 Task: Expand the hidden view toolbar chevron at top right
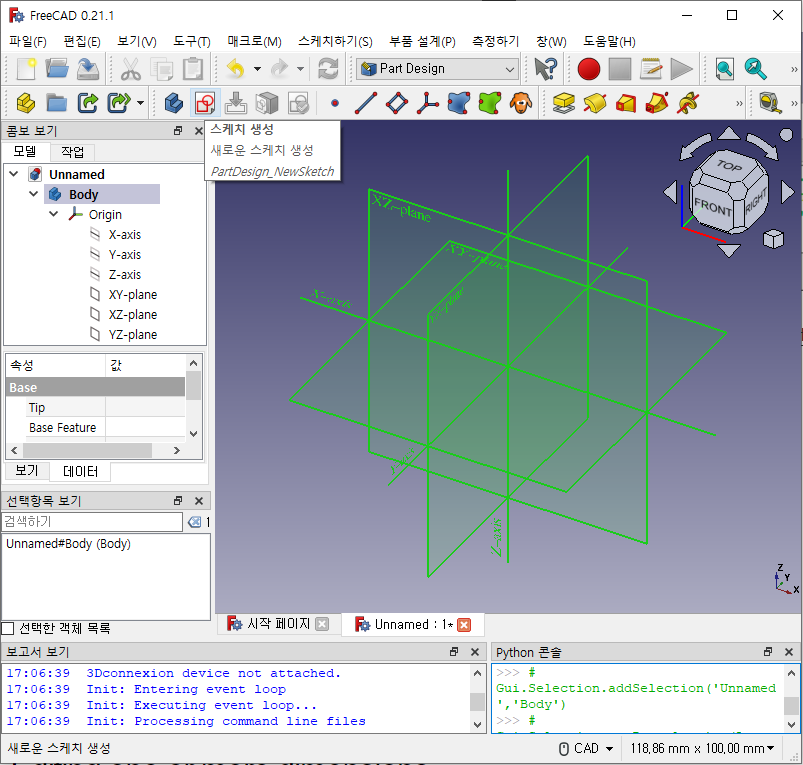pos(794,69)
